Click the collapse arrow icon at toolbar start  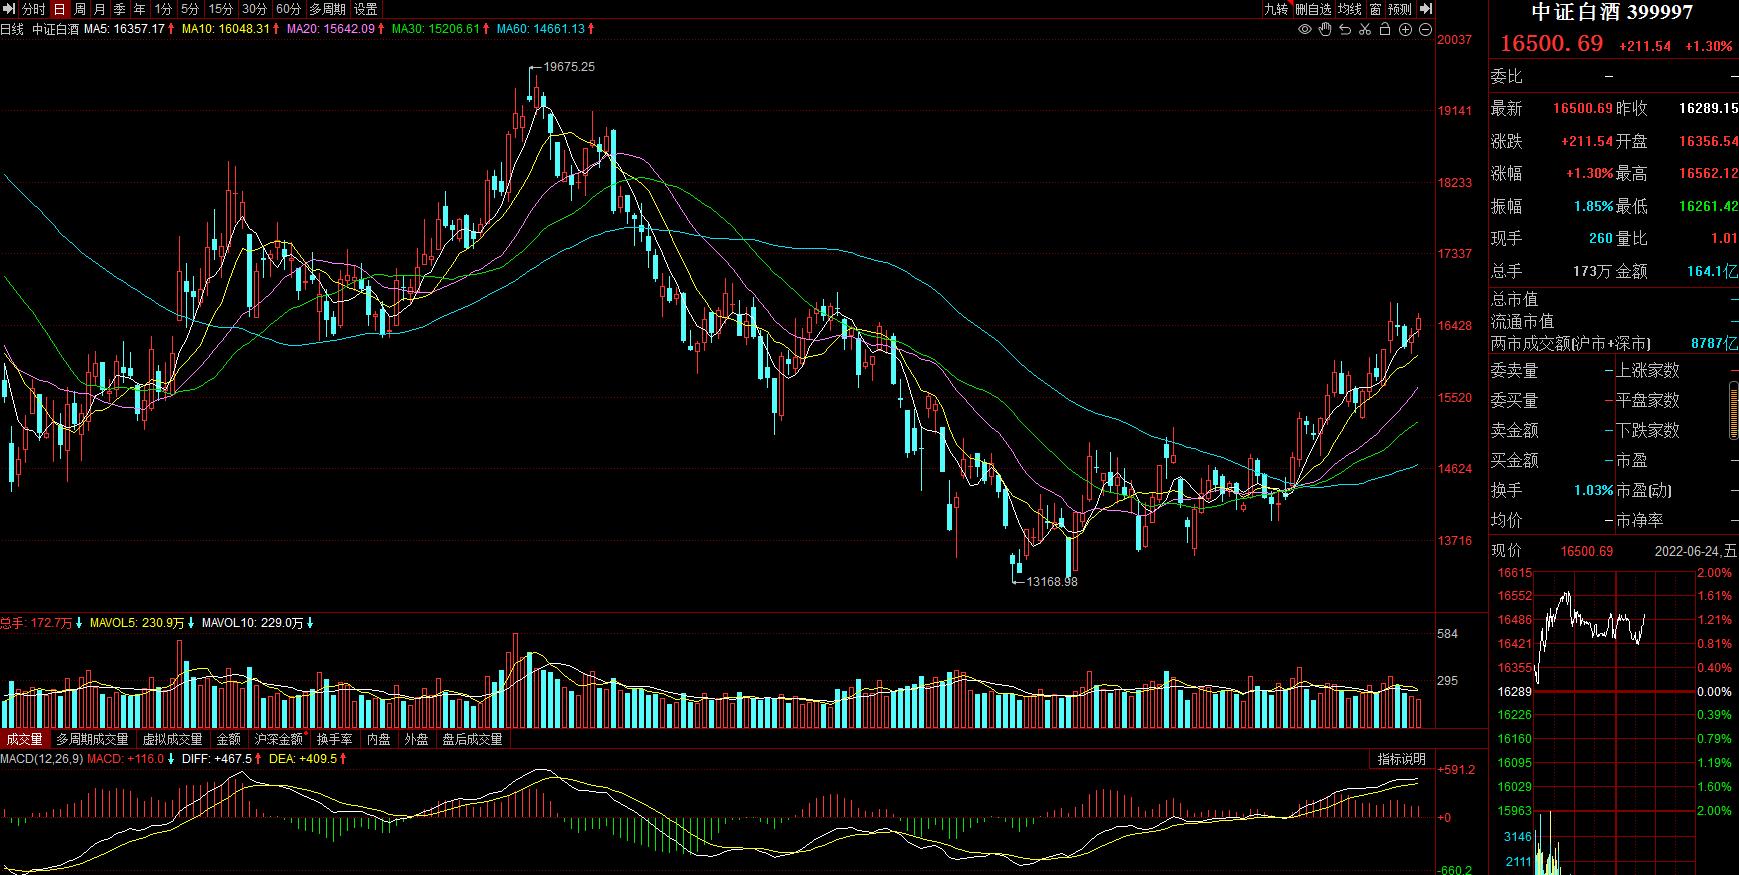pos(10,9)
